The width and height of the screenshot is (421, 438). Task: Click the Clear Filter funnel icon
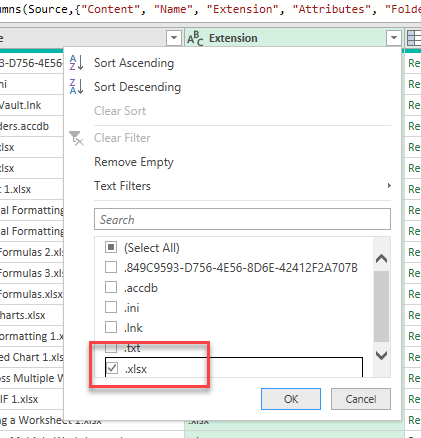76,138
